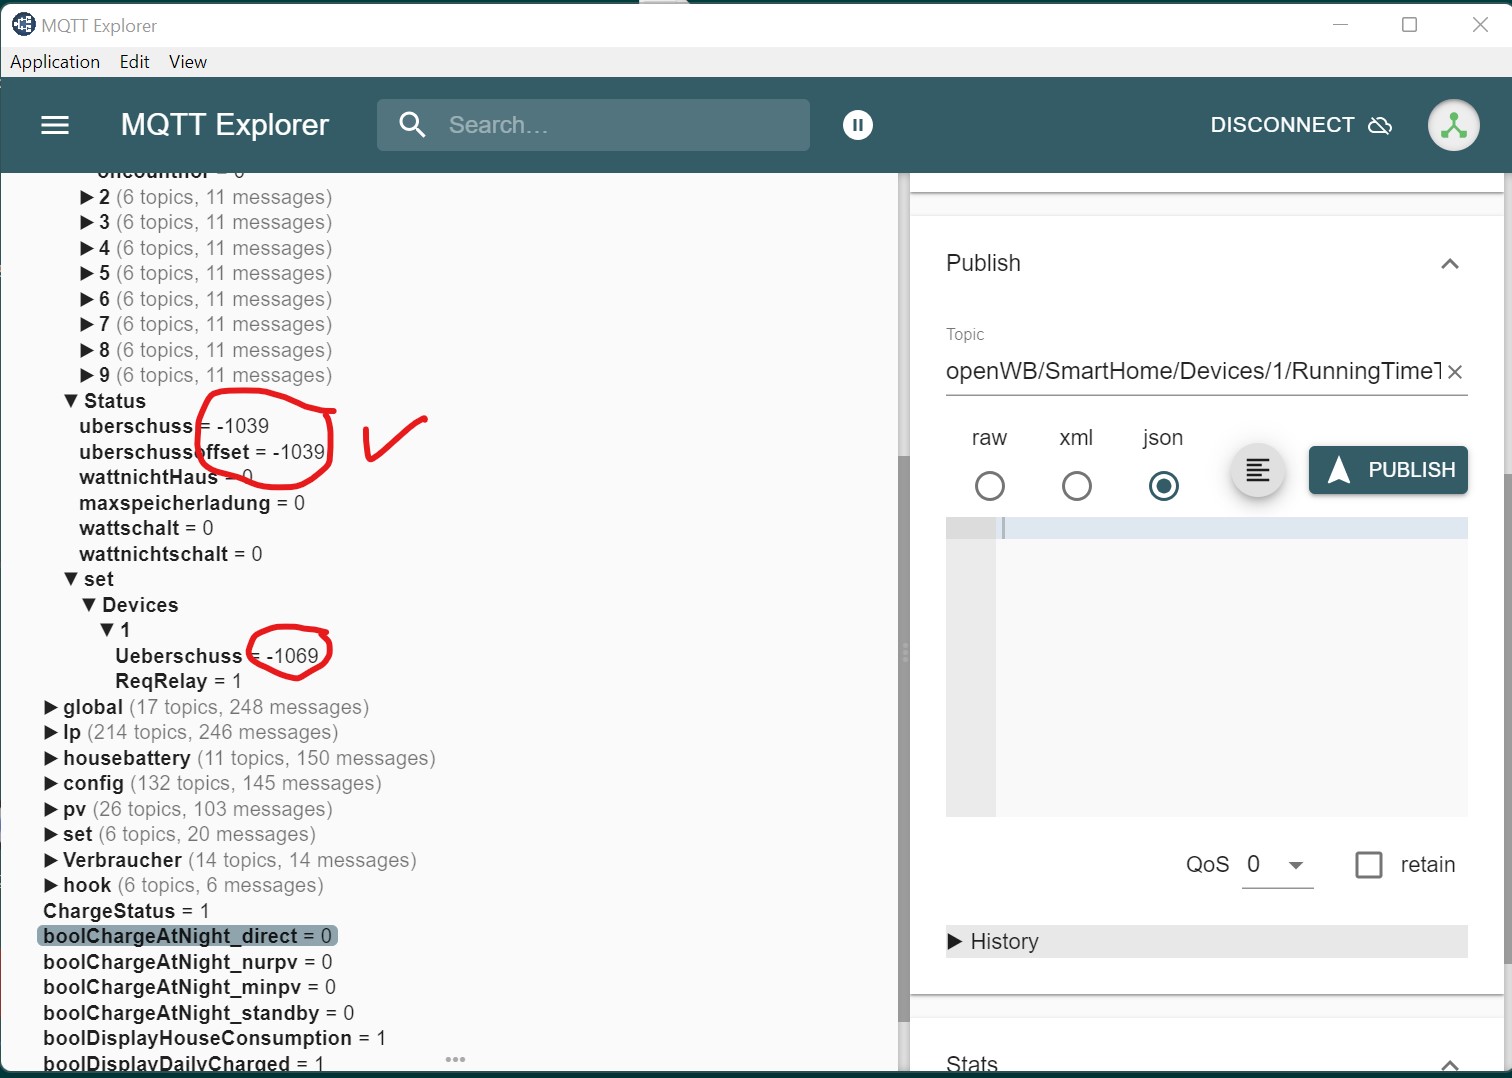
Task: Open the Application menu
Action: (x=55, y=62)
